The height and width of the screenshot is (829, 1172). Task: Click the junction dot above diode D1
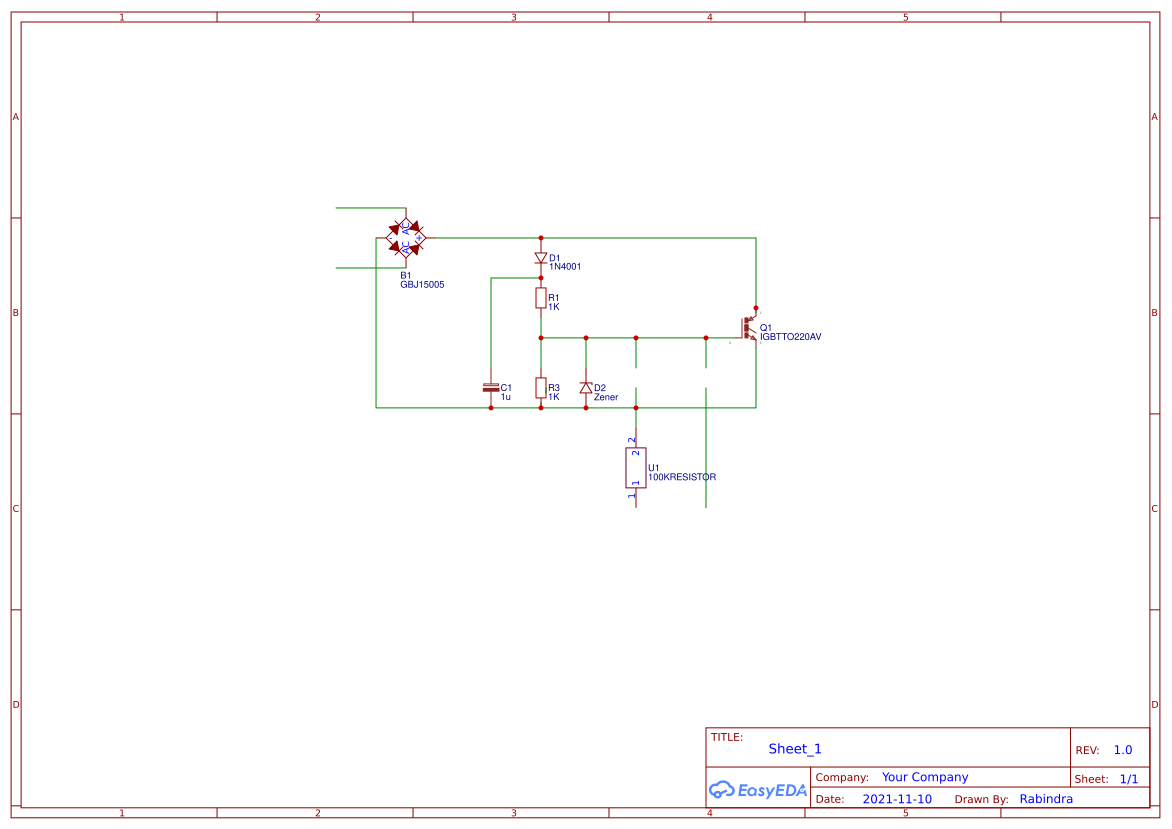click(540, 237)
